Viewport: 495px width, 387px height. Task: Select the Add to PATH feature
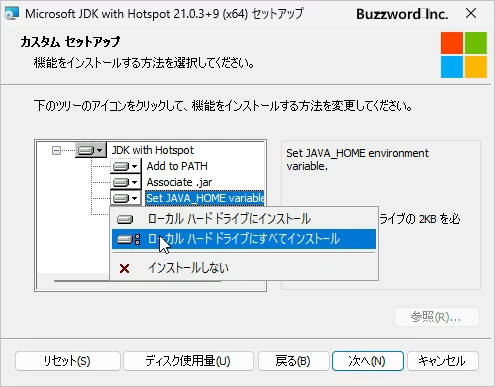pyautogui.click(x=177, y=166)
